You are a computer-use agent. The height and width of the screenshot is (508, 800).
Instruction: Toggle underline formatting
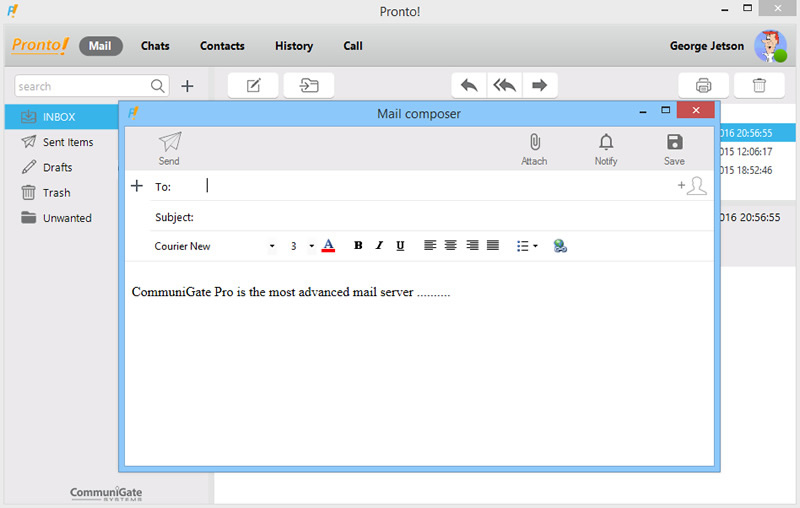coord(401,246)
